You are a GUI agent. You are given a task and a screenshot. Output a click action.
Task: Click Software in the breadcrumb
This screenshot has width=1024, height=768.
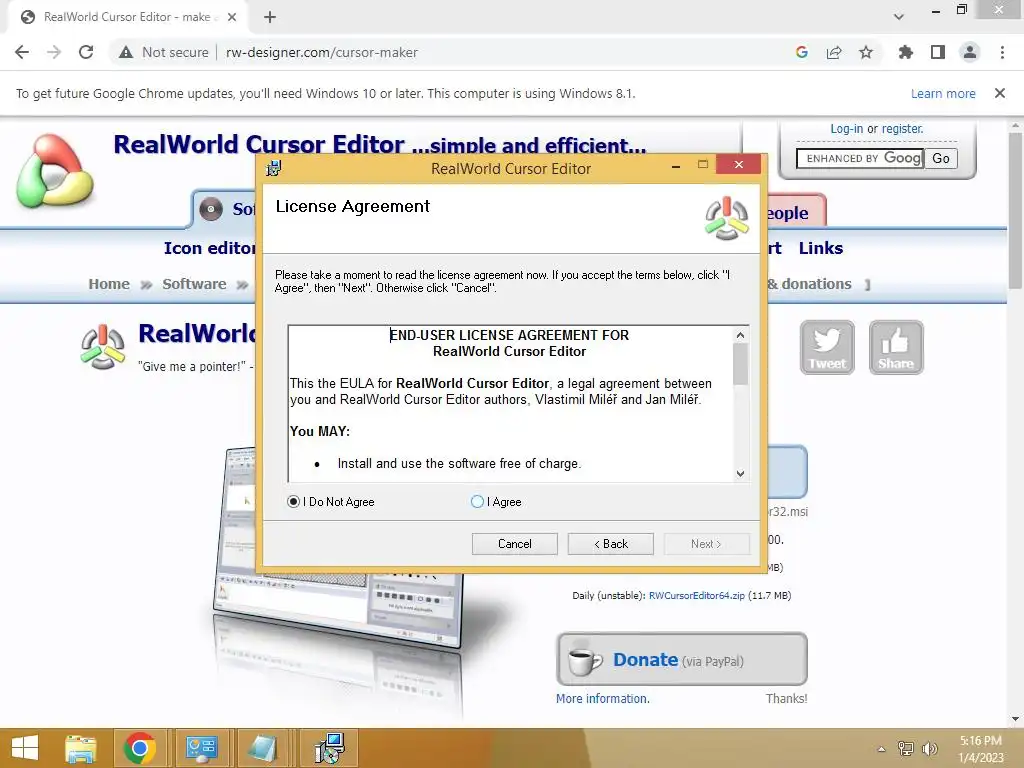[x=194, y=284]
